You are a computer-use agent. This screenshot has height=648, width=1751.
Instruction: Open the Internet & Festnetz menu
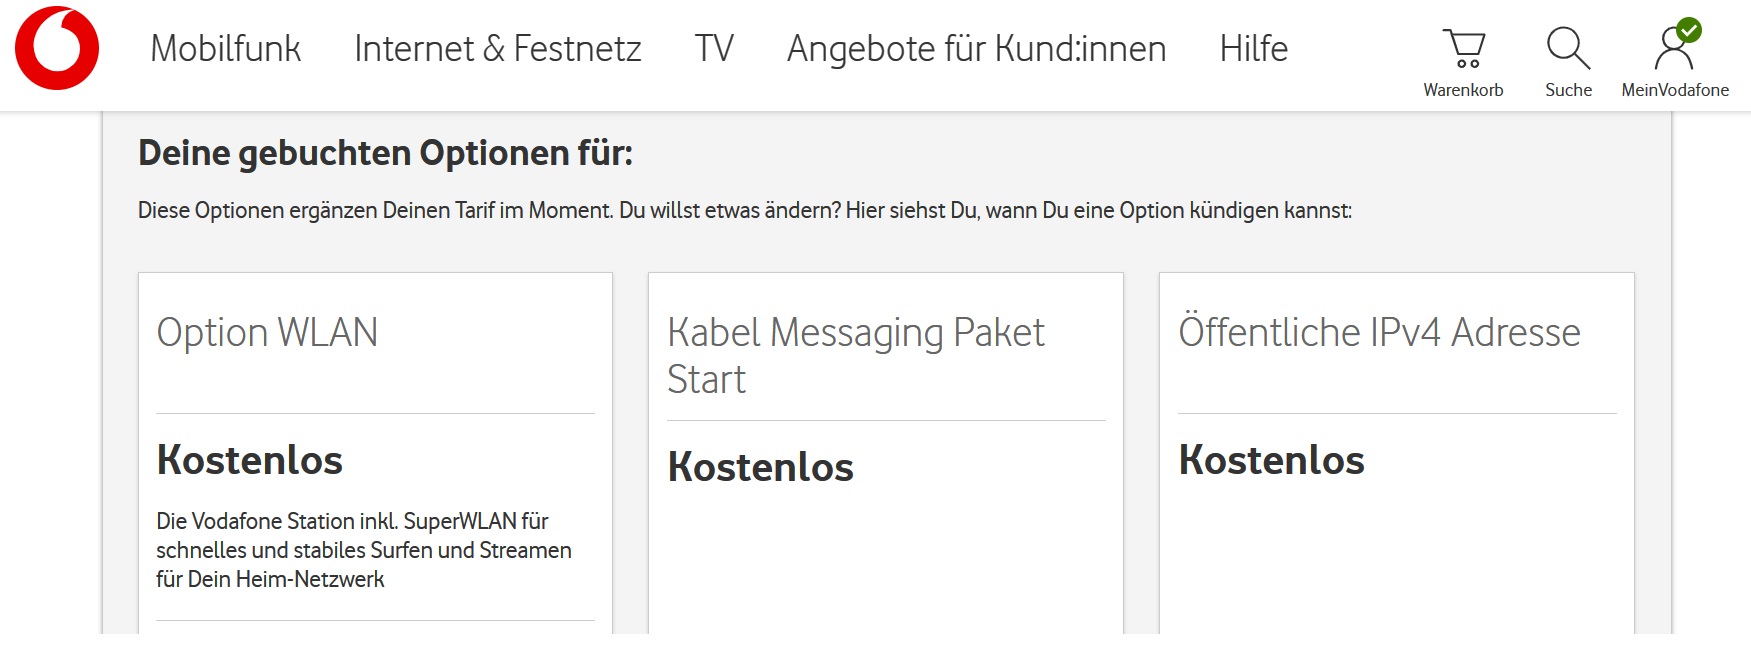click(498, 48)
